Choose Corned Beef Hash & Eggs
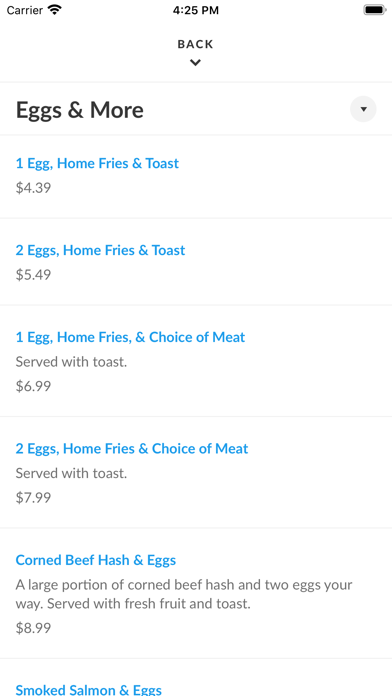 point(96,560)
